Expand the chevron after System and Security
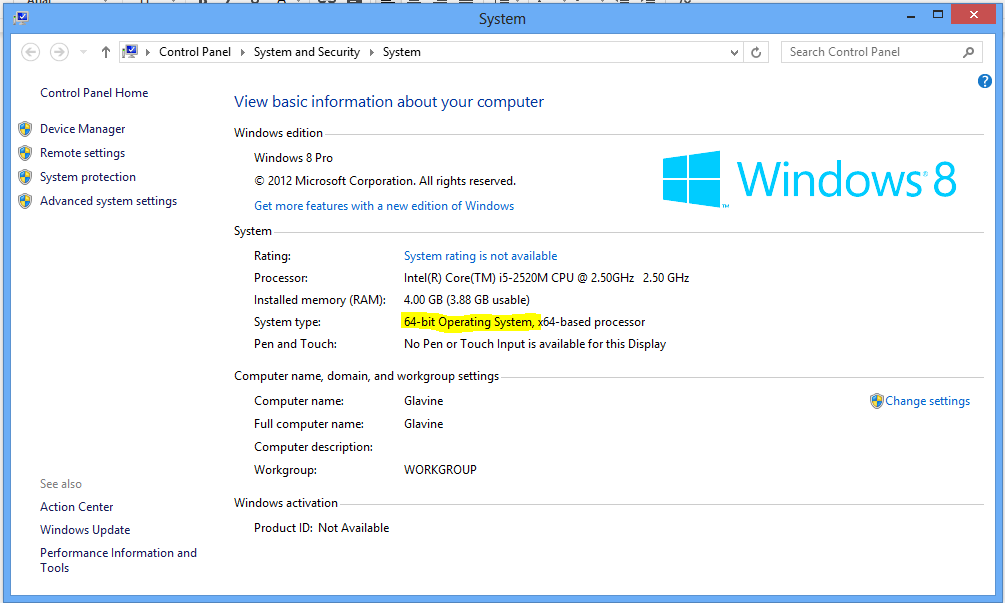This screenshot has width=1005, height=603. pyautogui.click(x=371, y=52)
